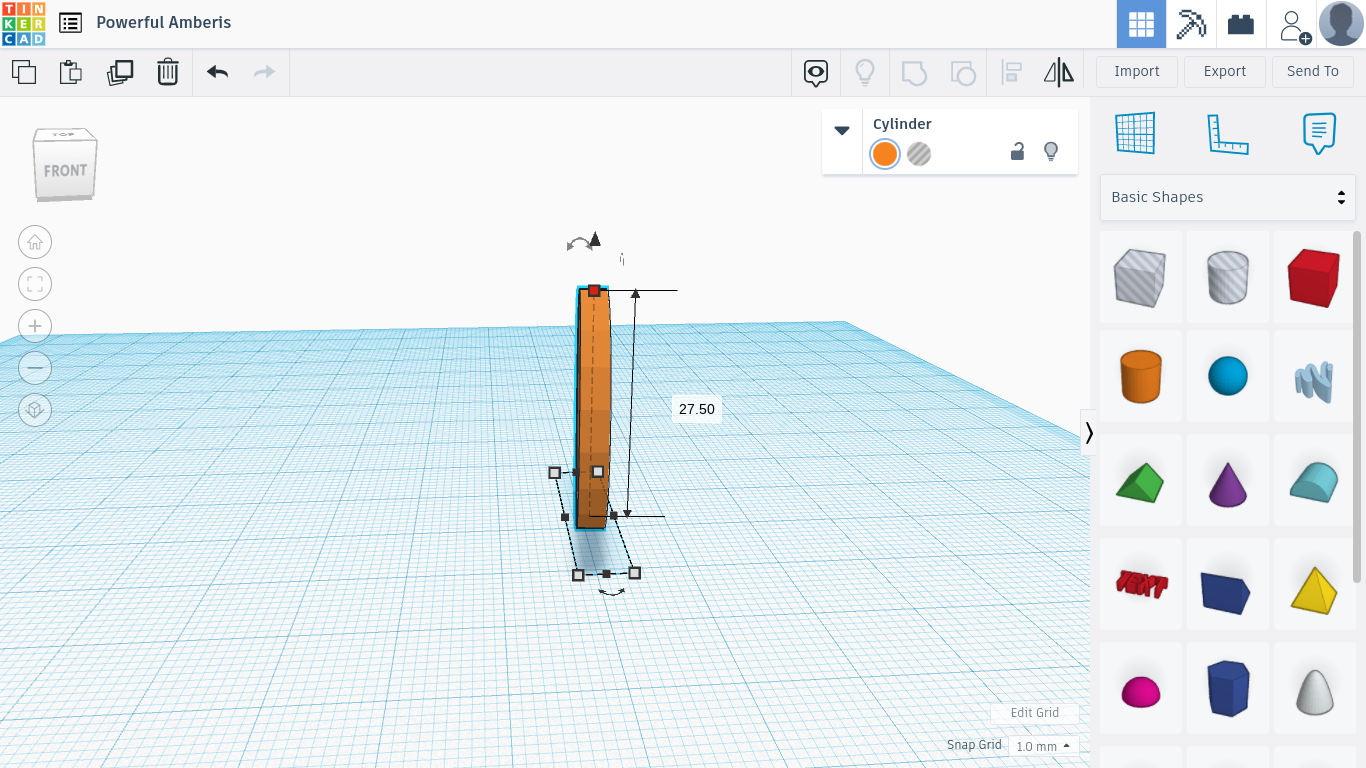Select the purple Cone shape
Image resolution: width=1366 pixels, height=768 pixels.
click(1228, 481)
